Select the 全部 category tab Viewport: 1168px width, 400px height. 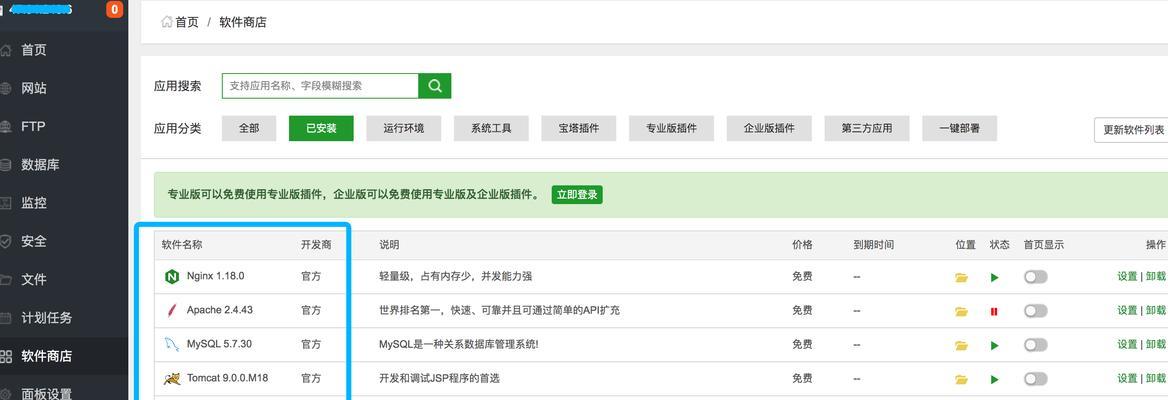click(249, 128)
